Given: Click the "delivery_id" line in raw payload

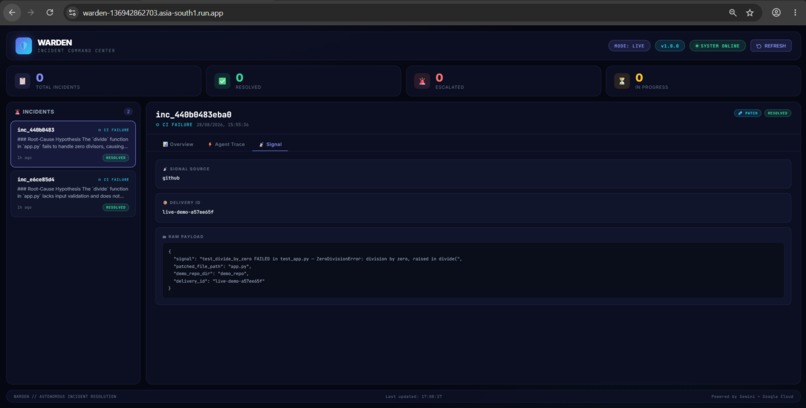Looking at the screenshot, I should click(219, 281).
